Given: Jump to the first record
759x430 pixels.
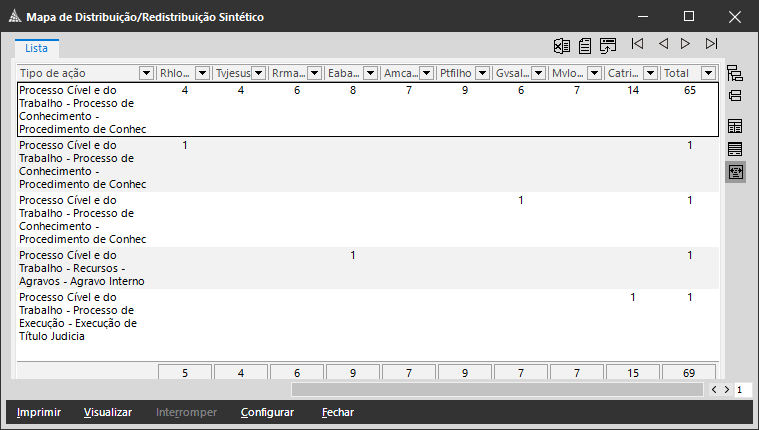Looking at the screenshot, I should 637,44.
